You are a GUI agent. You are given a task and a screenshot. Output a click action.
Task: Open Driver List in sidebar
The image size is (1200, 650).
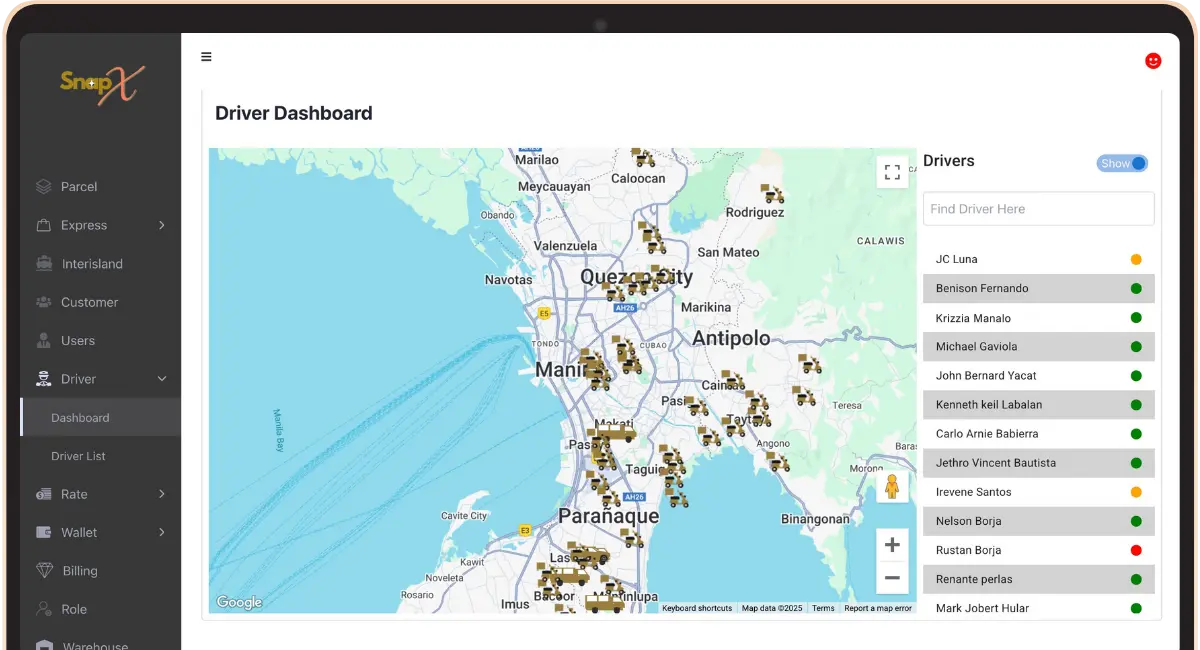coord(78,456)
